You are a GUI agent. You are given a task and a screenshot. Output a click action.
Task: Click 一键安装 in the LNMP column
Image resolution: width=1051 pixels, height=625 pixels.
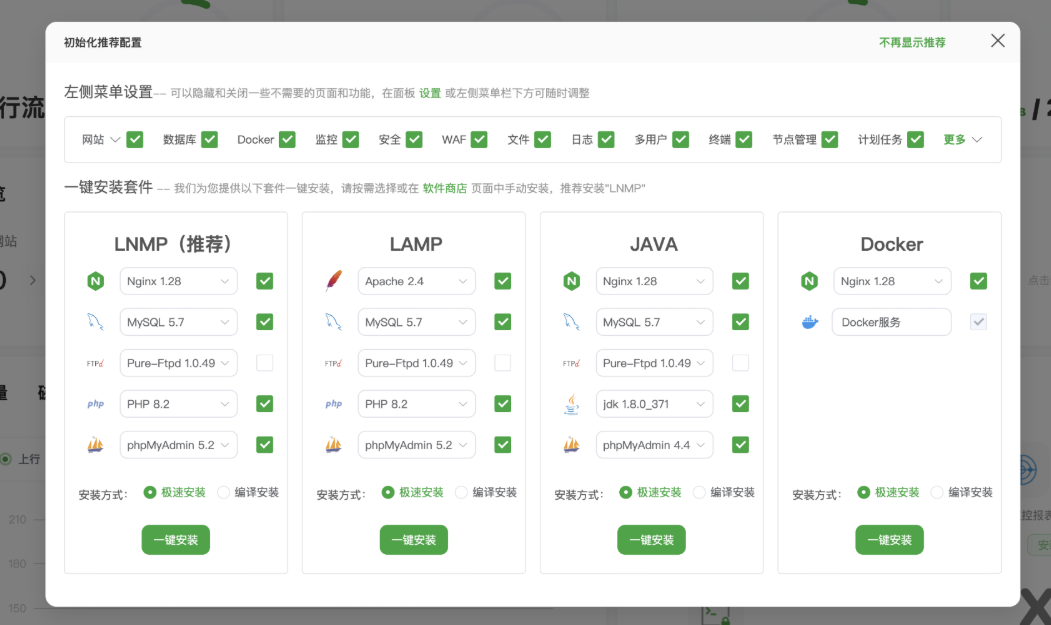point(175,538)
